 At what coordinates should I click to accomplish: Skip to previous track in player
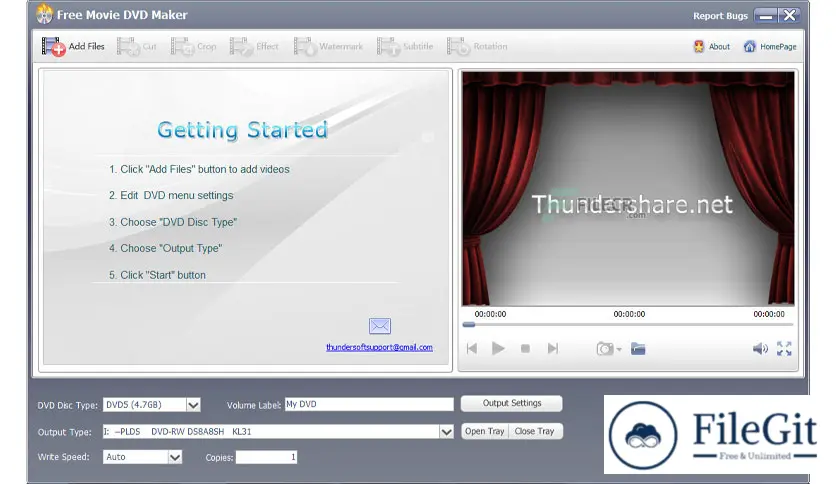point(472,349)
